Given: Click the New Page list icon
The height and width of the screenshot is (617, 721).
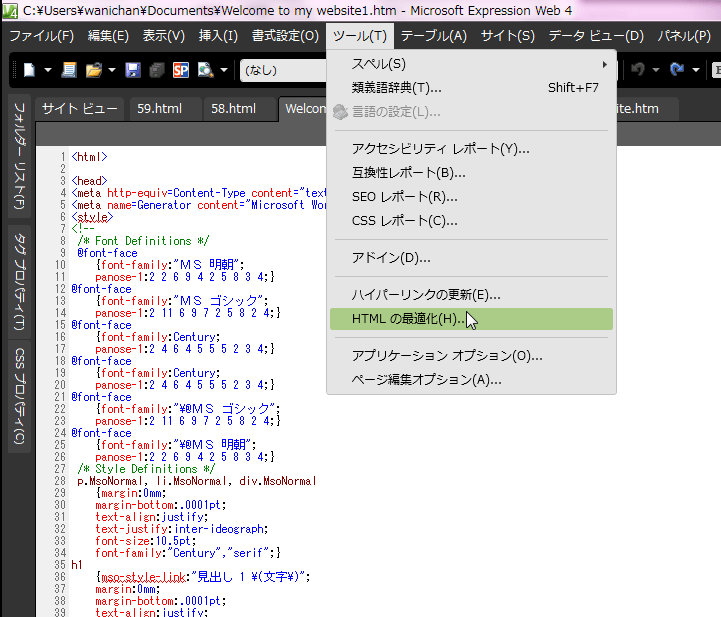Looking at the screenshot, I should (x=69, y=70).
